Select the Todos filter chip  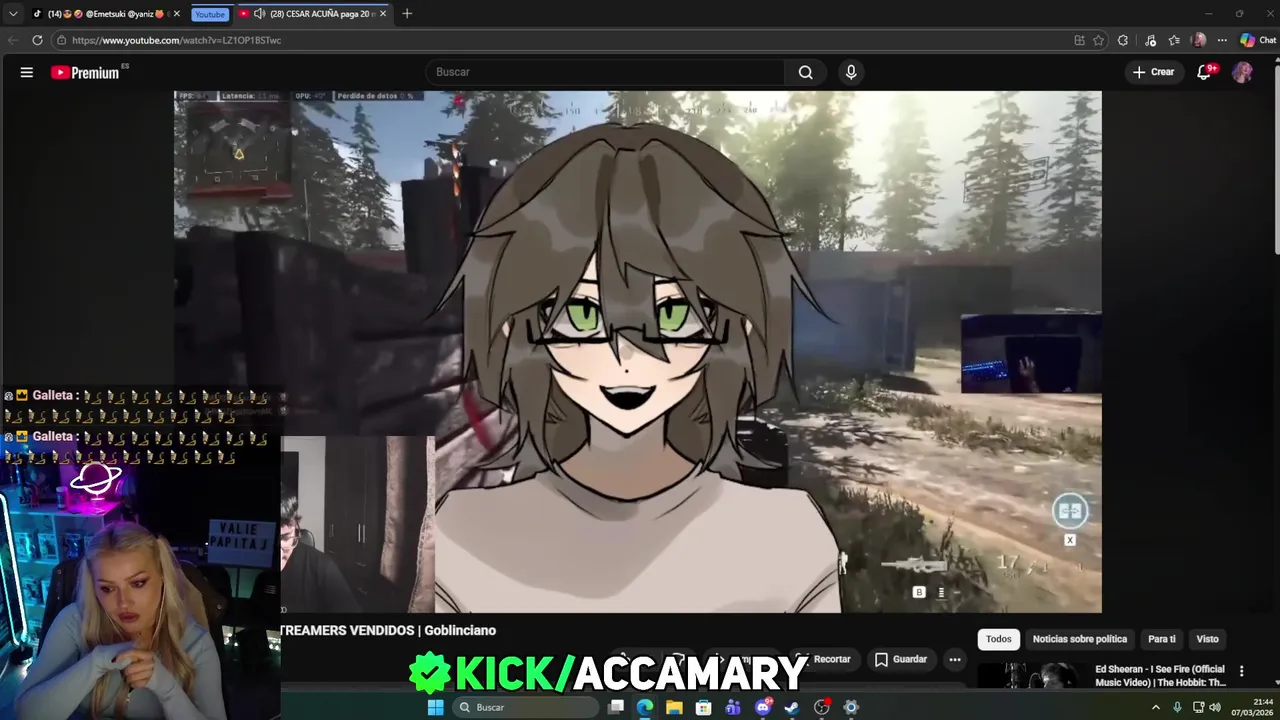coord(998,639)
